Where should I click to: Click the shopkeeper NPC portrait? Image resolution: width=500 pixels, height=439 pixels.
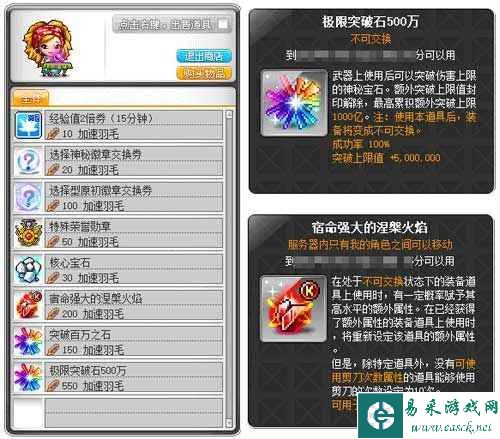[x=48, y=49]
